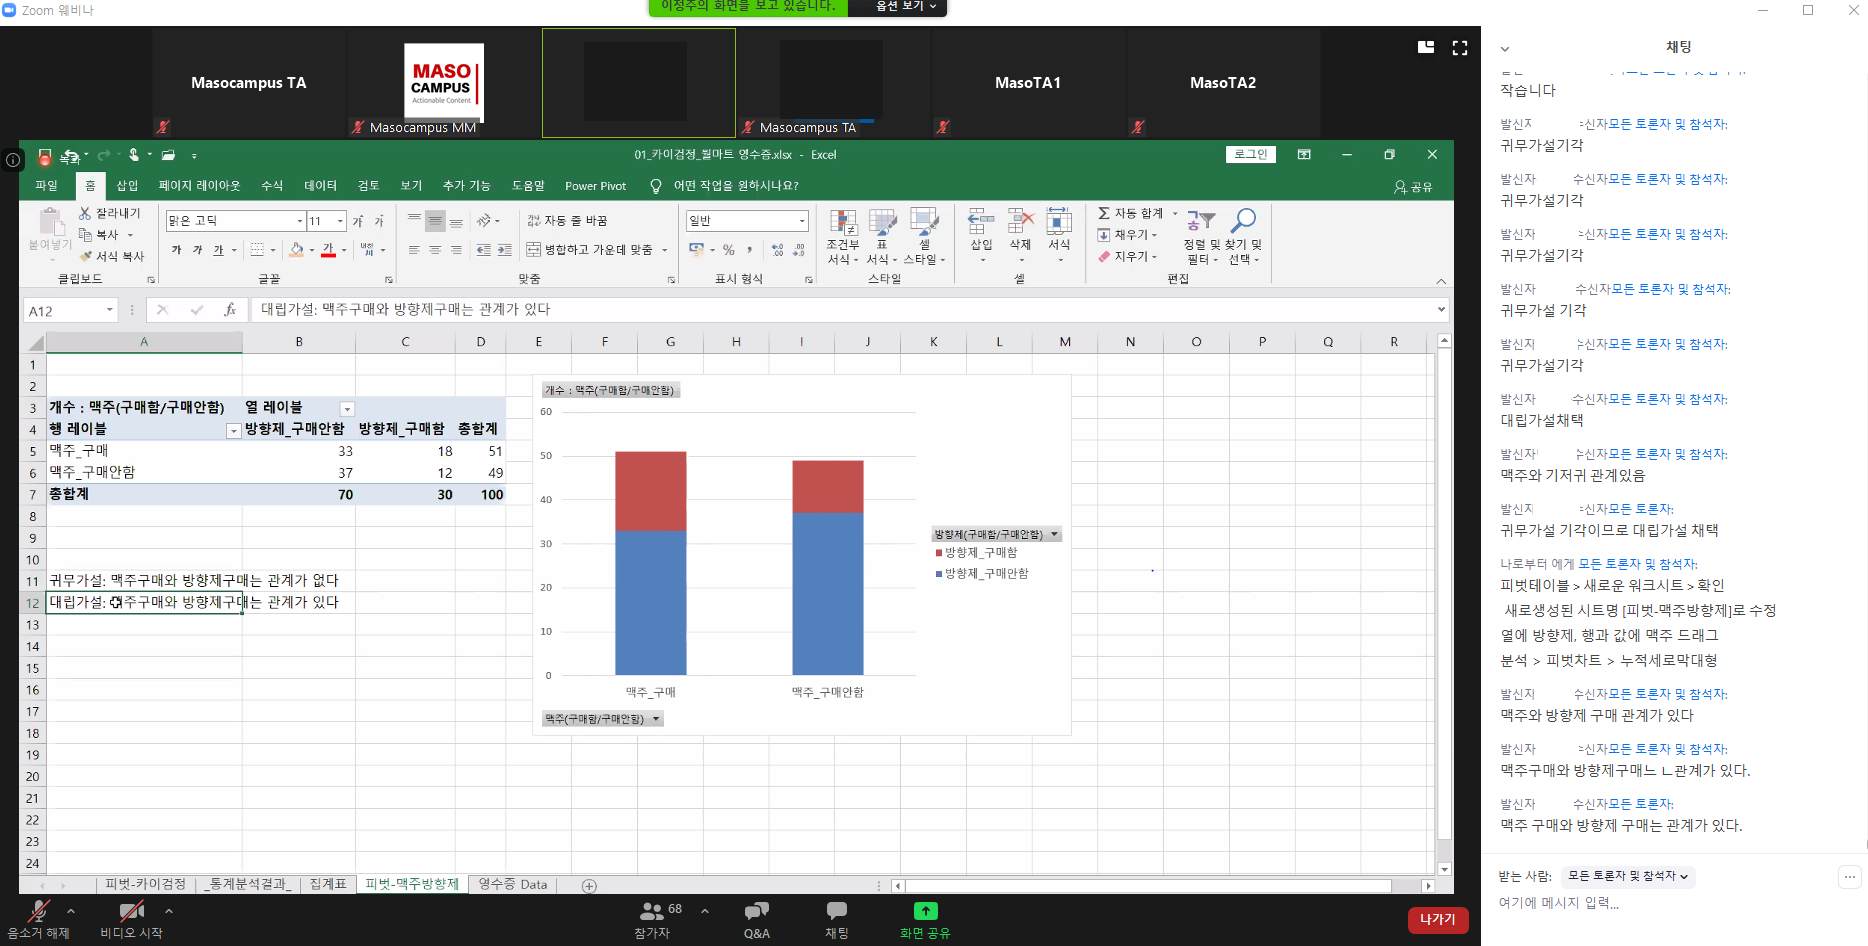1868x946 pixels.
Task: Click the green screen share (화면 공유) icon
Action: click(x=925, y=911)
